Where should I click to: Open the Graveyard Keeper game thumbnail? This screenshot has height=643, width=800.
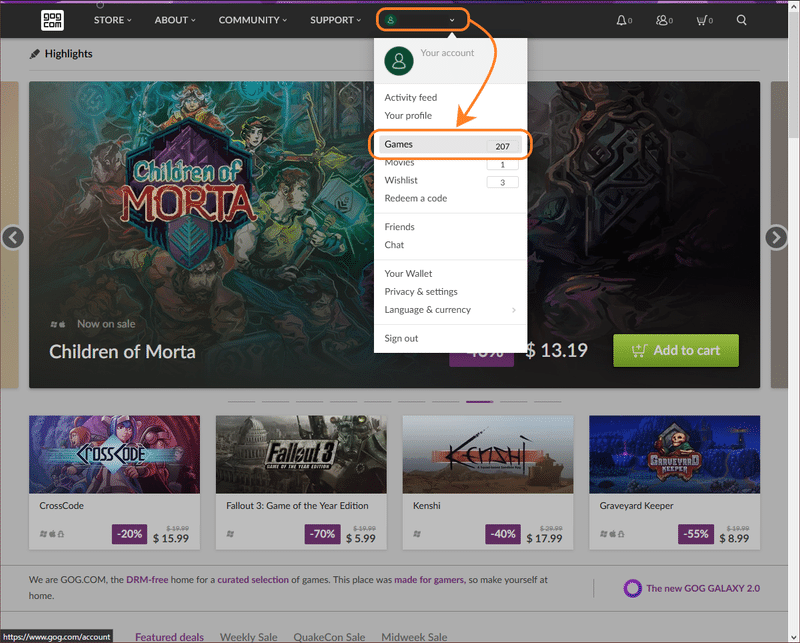coord(674,454)
